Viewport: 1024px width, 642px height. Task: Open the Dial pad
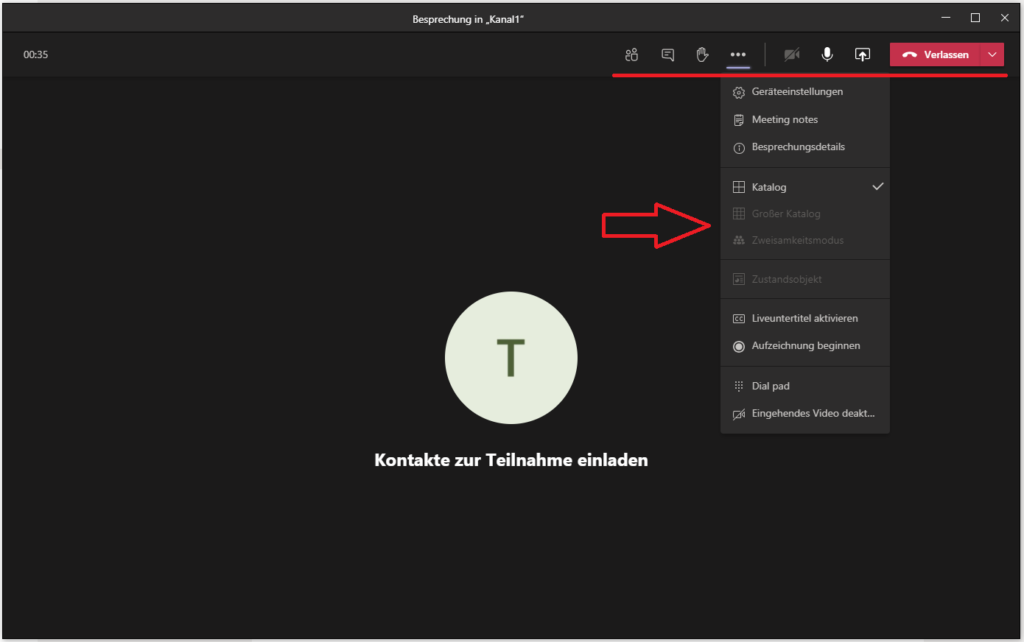[x=770, y=386]
